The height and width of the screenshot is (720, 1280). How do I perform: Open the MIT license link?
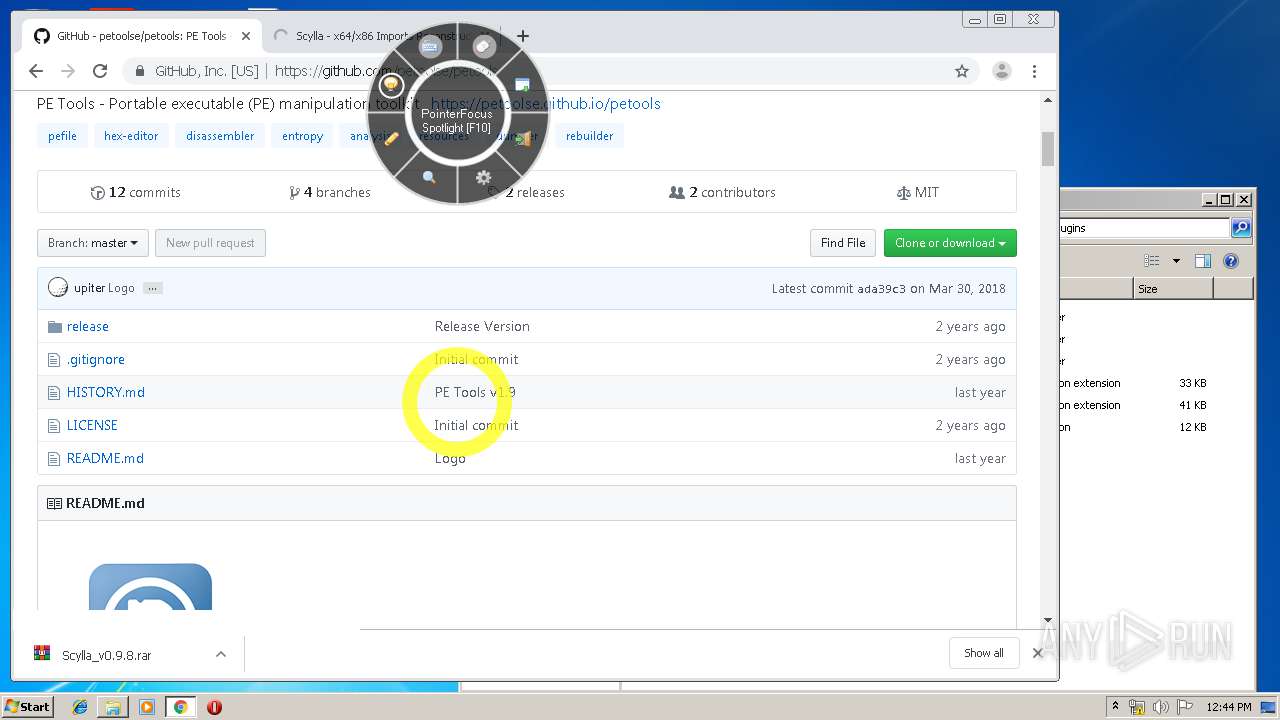pos(918,192)
